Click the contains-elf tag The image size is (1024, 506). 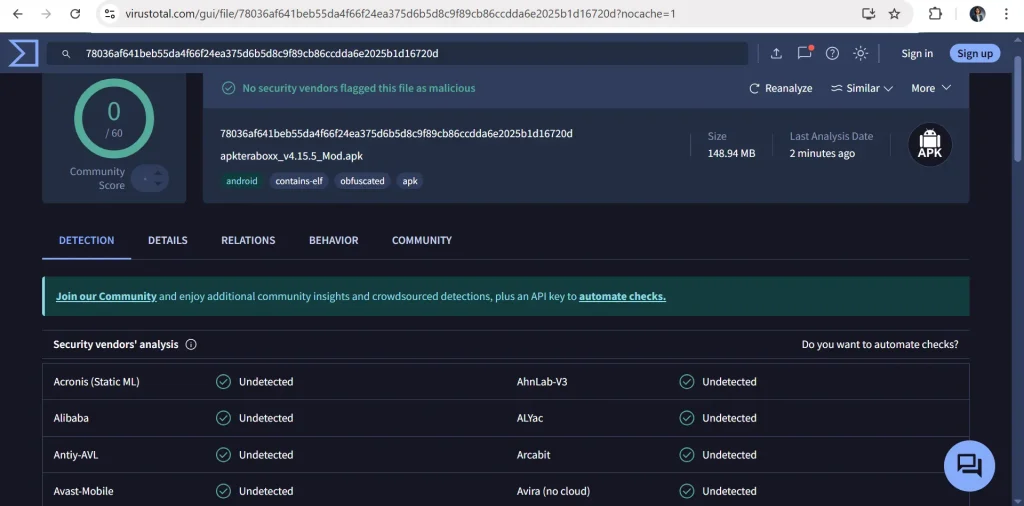click(299, 181)
